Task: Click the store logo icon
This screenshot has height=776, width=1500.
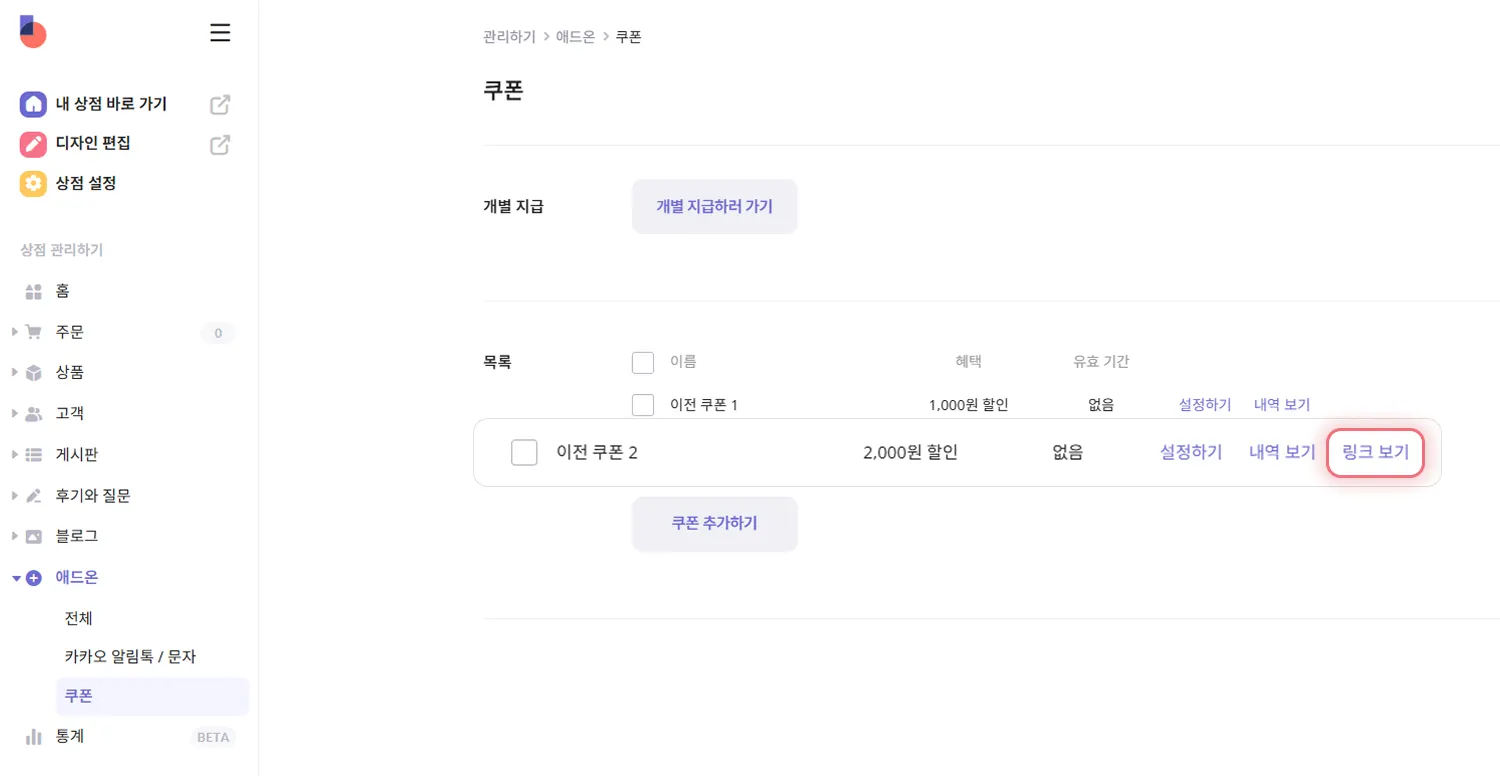Action: click(x=33, y=32)
